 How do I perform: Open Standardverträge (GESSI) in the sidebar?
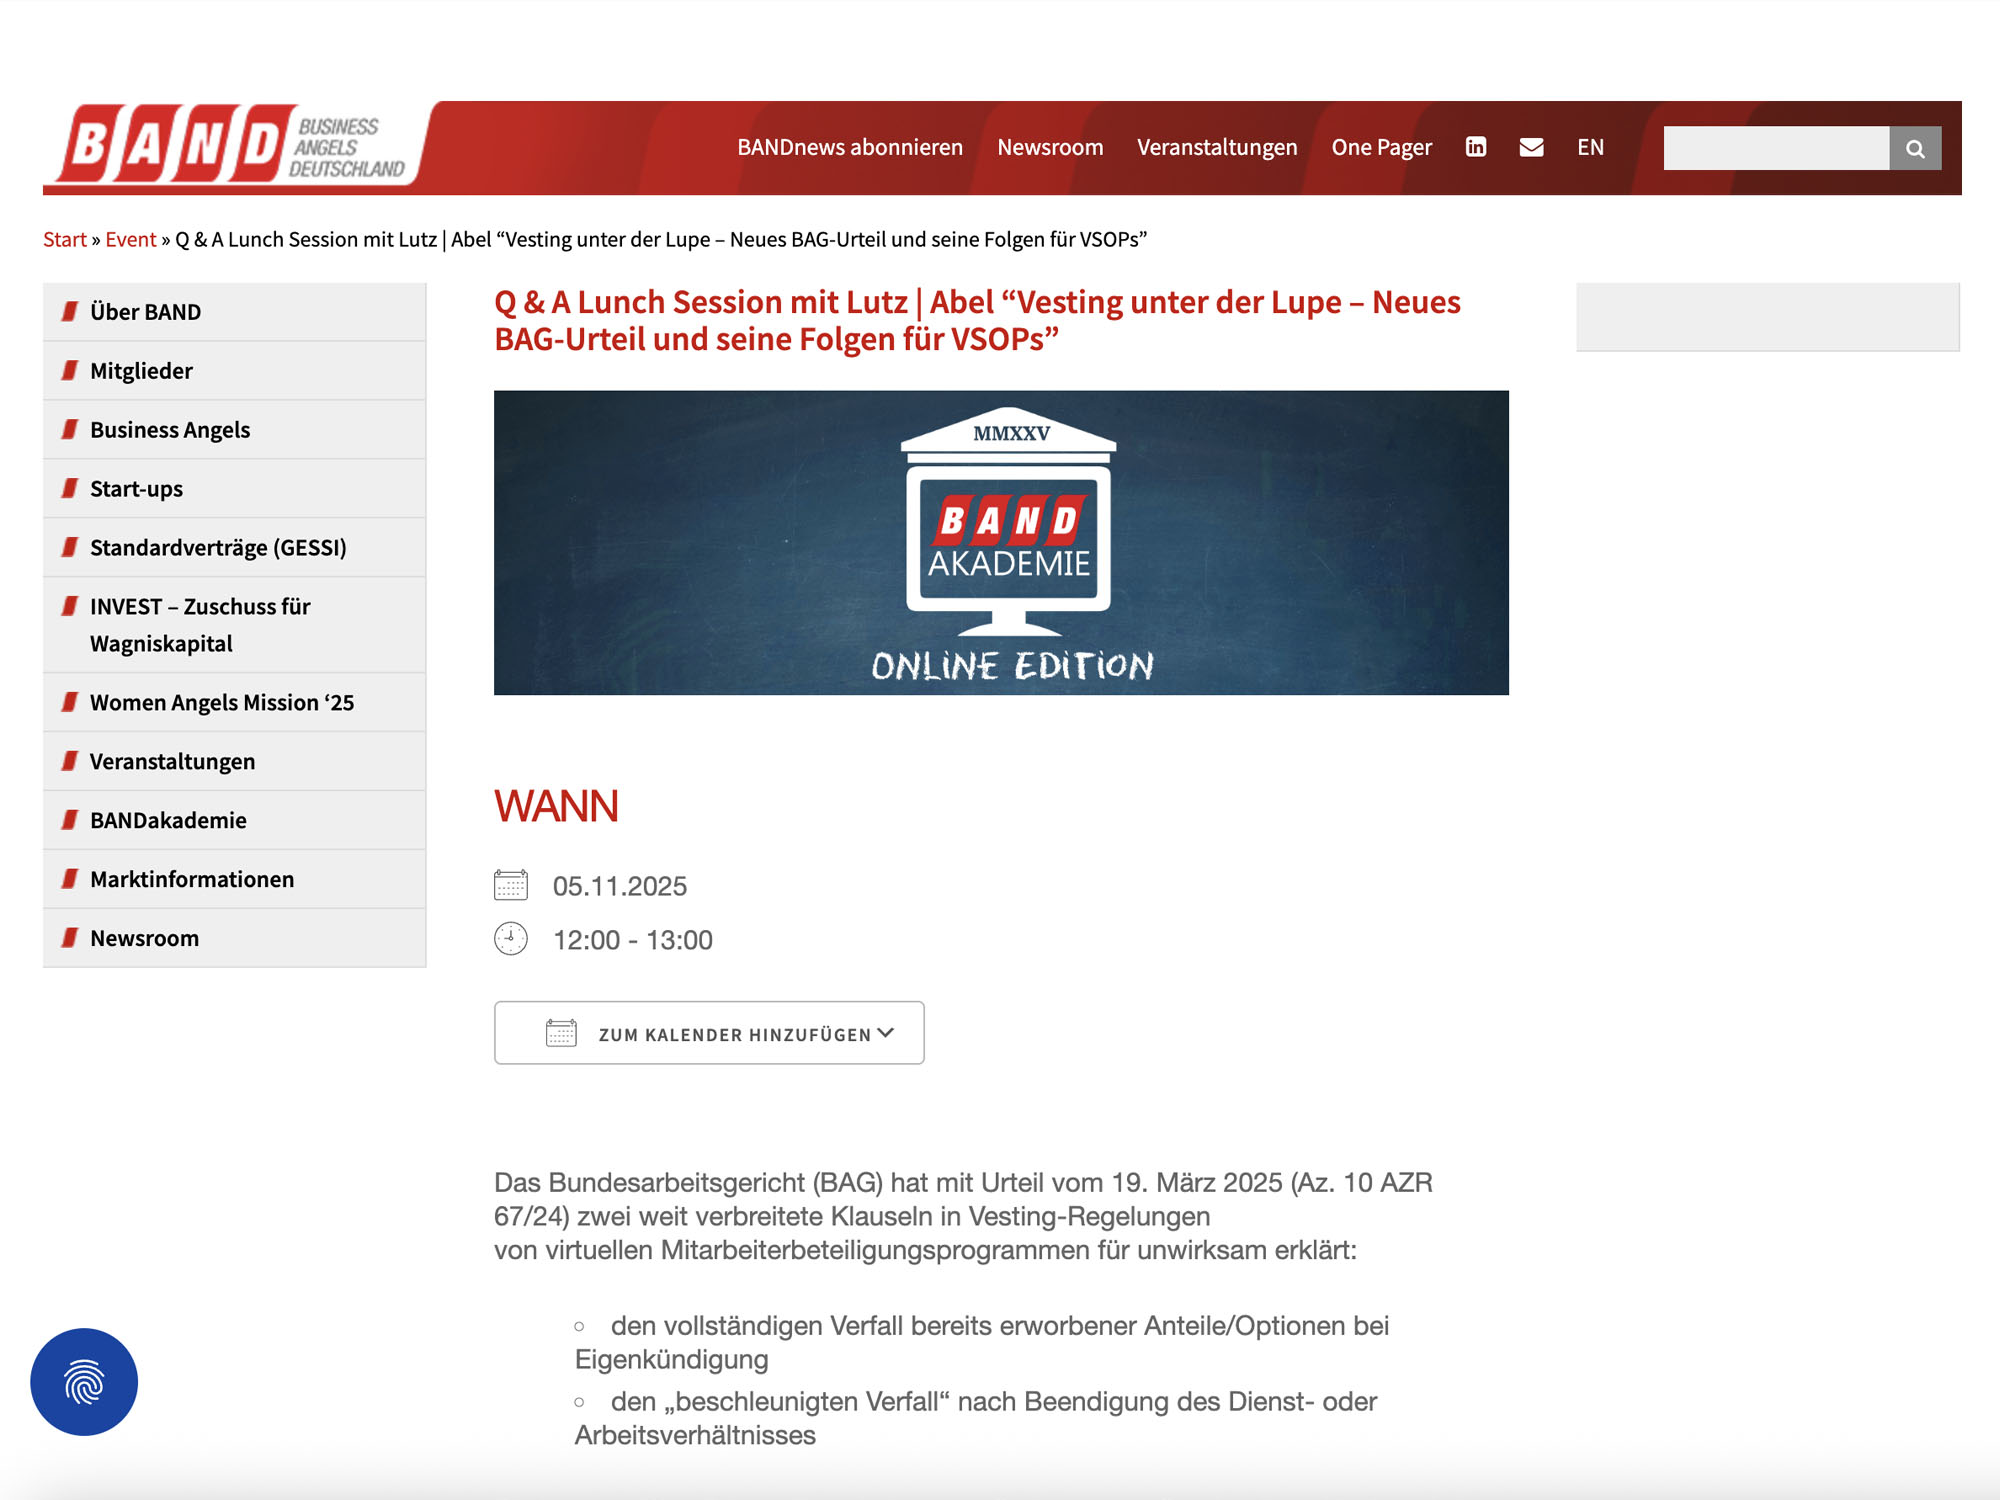coord(234,548)
